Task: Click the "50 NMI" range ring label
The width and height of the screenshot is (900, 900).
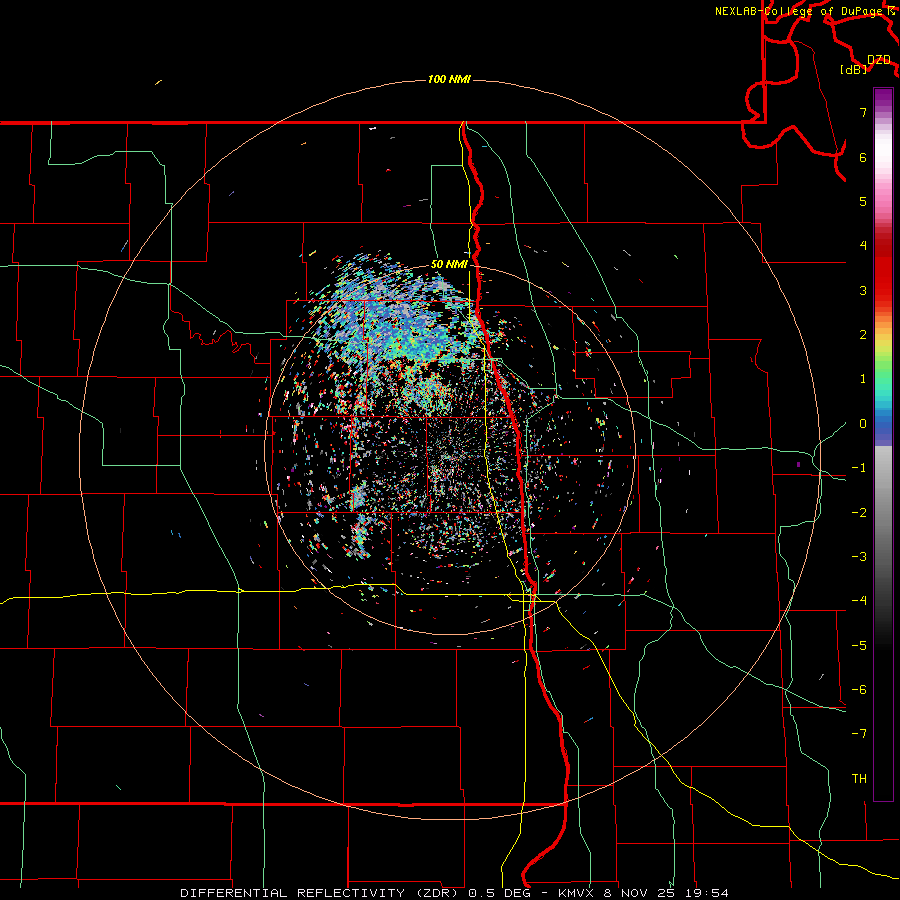Action: click(x=449, y=264)
